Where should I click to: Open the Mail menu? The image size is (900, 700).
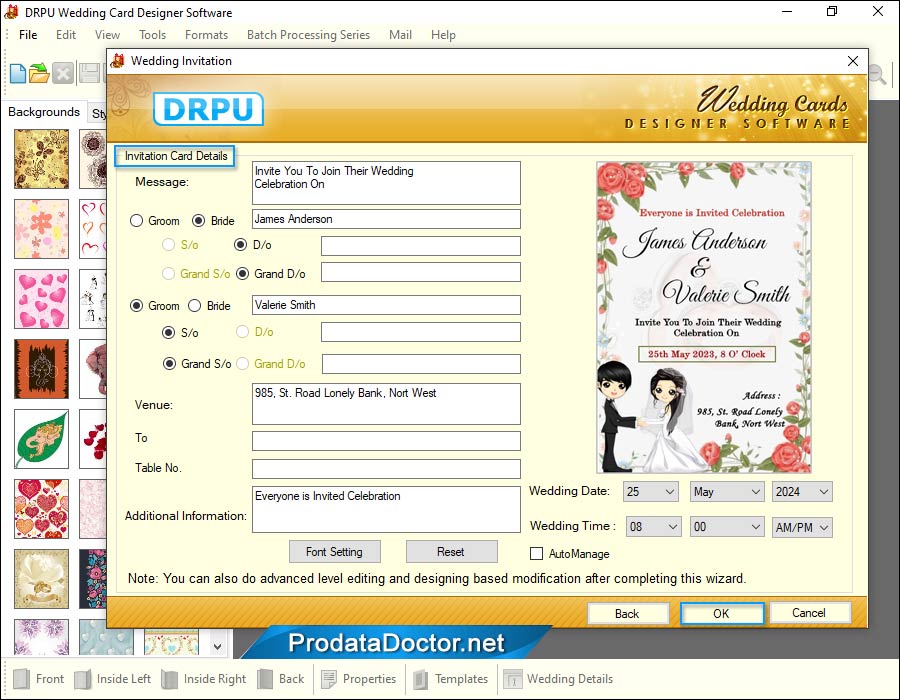(x=400, y=35)
